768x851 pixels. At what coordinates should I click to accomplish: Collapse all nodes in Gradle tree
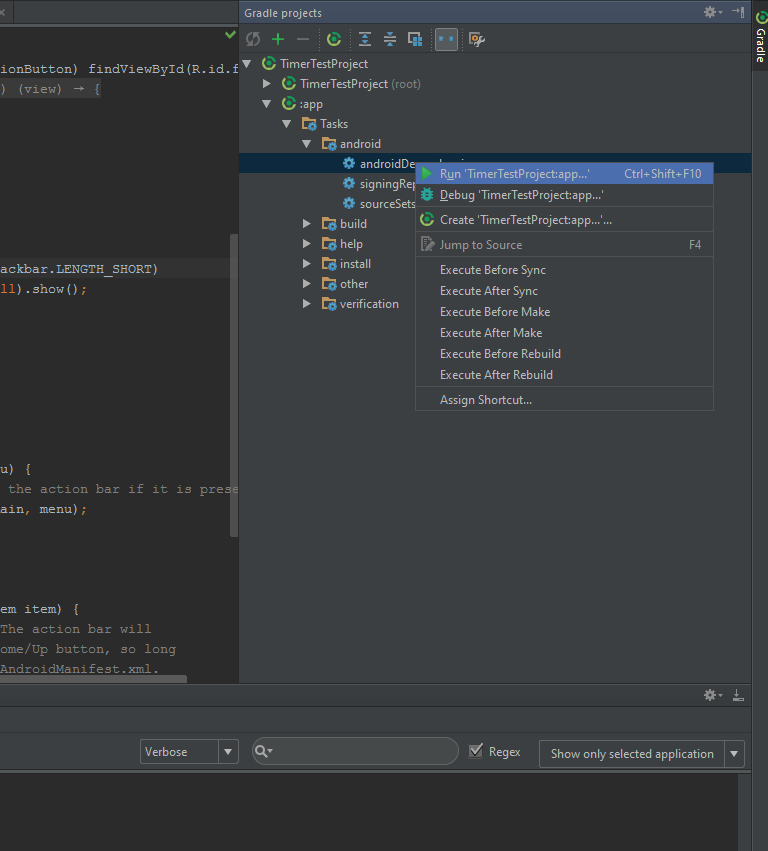(390, 39)
